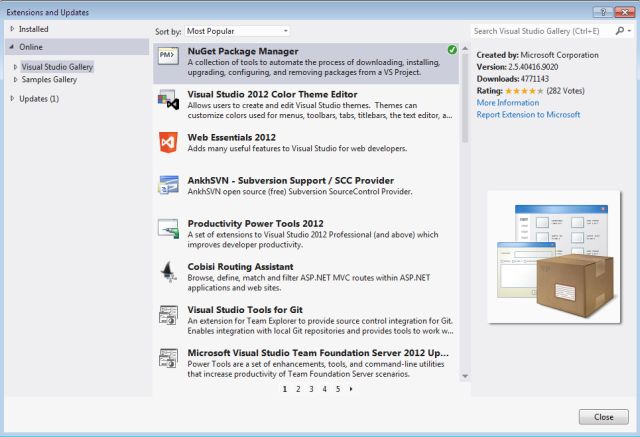Click the Visual Studio Tools for Git icon
Screen dimensions: 640x437
pos(169,315)
